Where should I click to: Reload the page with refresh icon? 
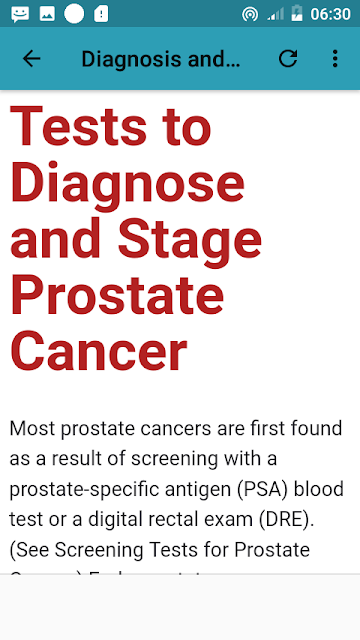[288, 59]
